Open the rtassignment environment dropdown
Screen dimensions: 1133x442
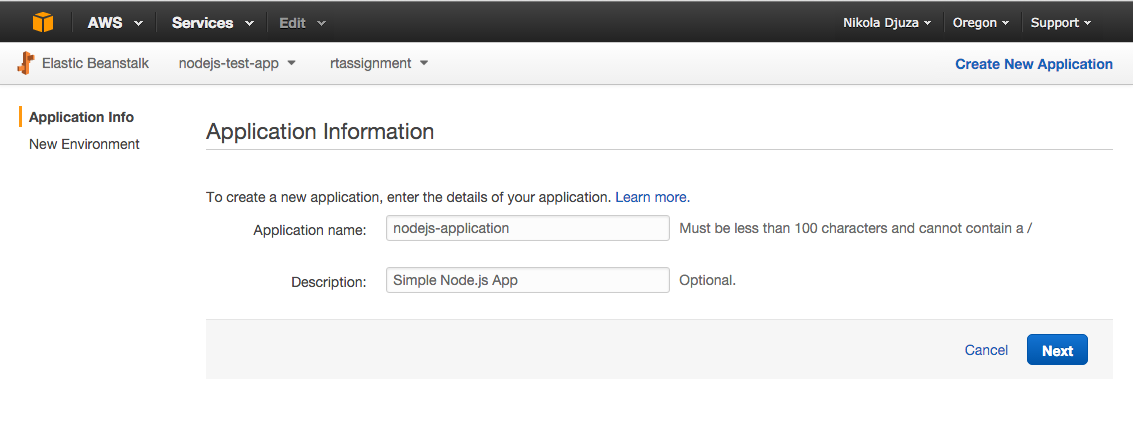click(x=379, y=64)
